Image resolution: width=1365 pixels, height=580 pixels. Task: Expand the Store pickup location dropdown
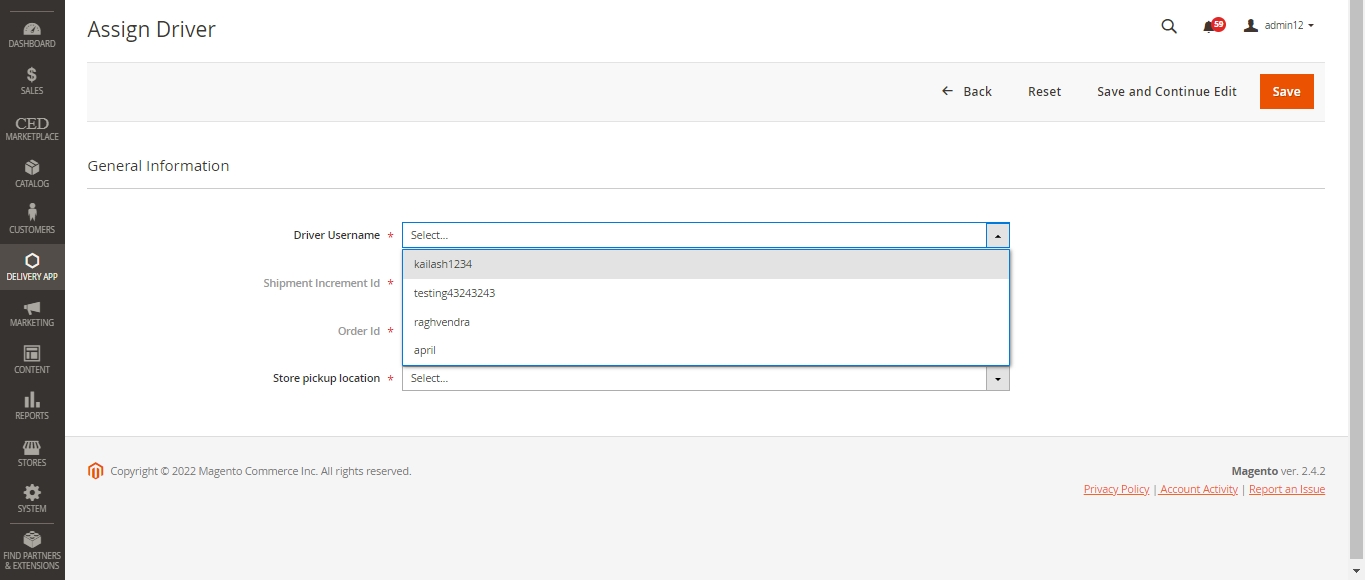997,379
